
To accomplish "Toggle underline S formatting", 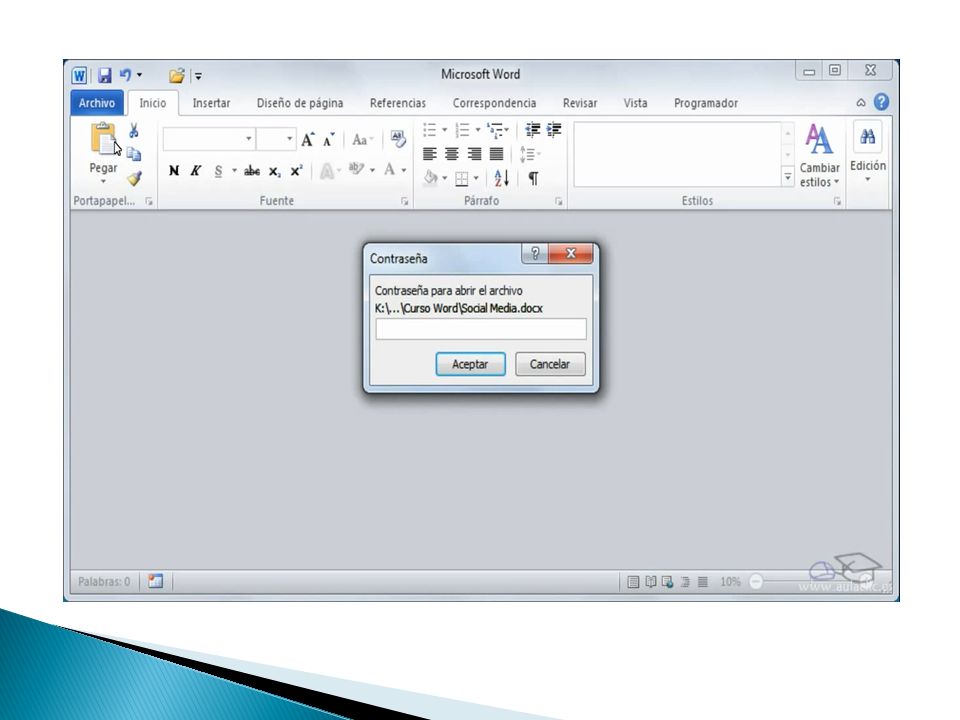I will [x=219, y=171].
